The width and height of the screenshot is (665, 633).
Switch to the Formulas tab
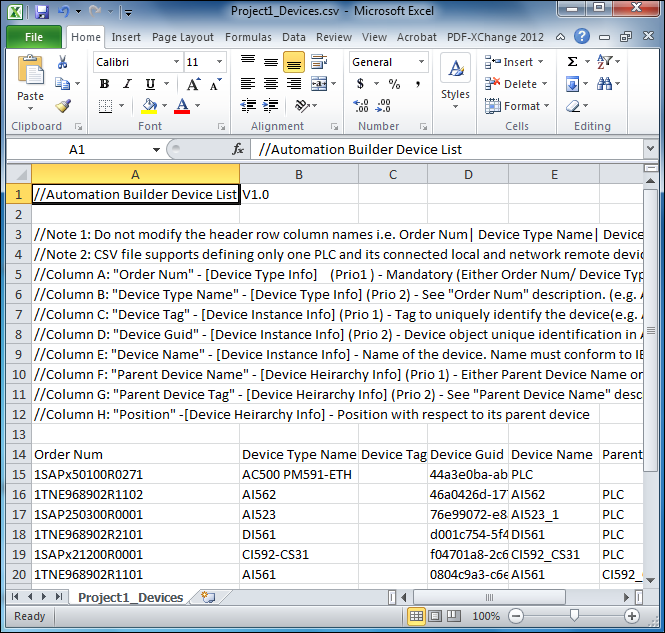[x=248, y=37]
